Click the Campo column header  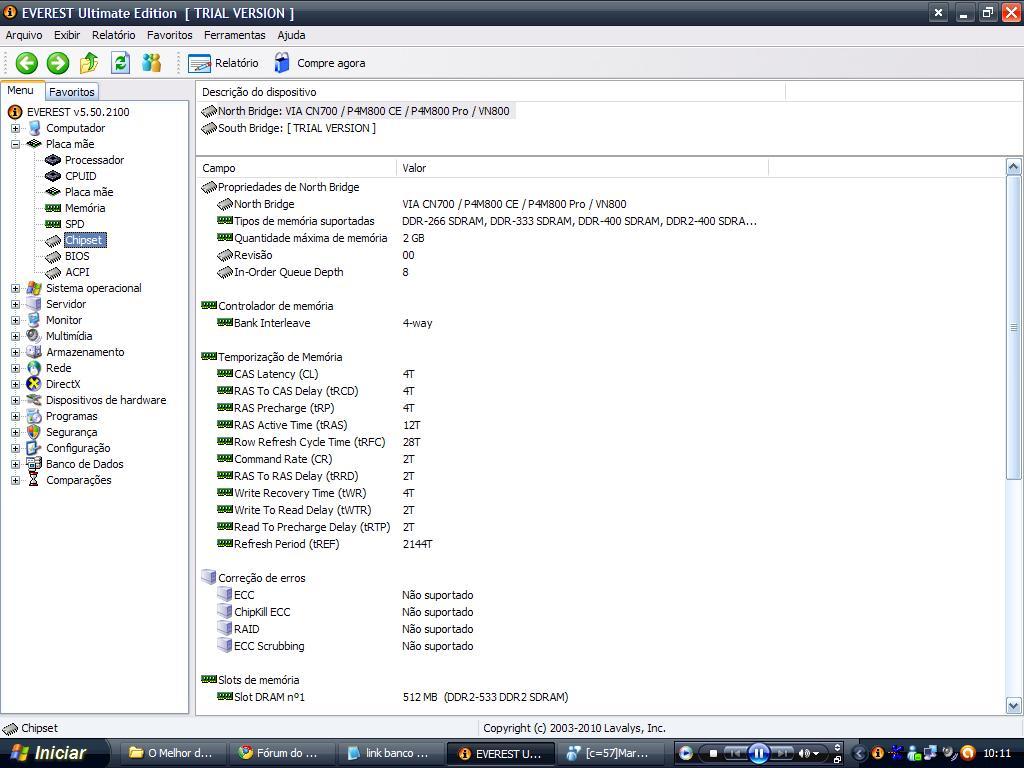(296, 168)
